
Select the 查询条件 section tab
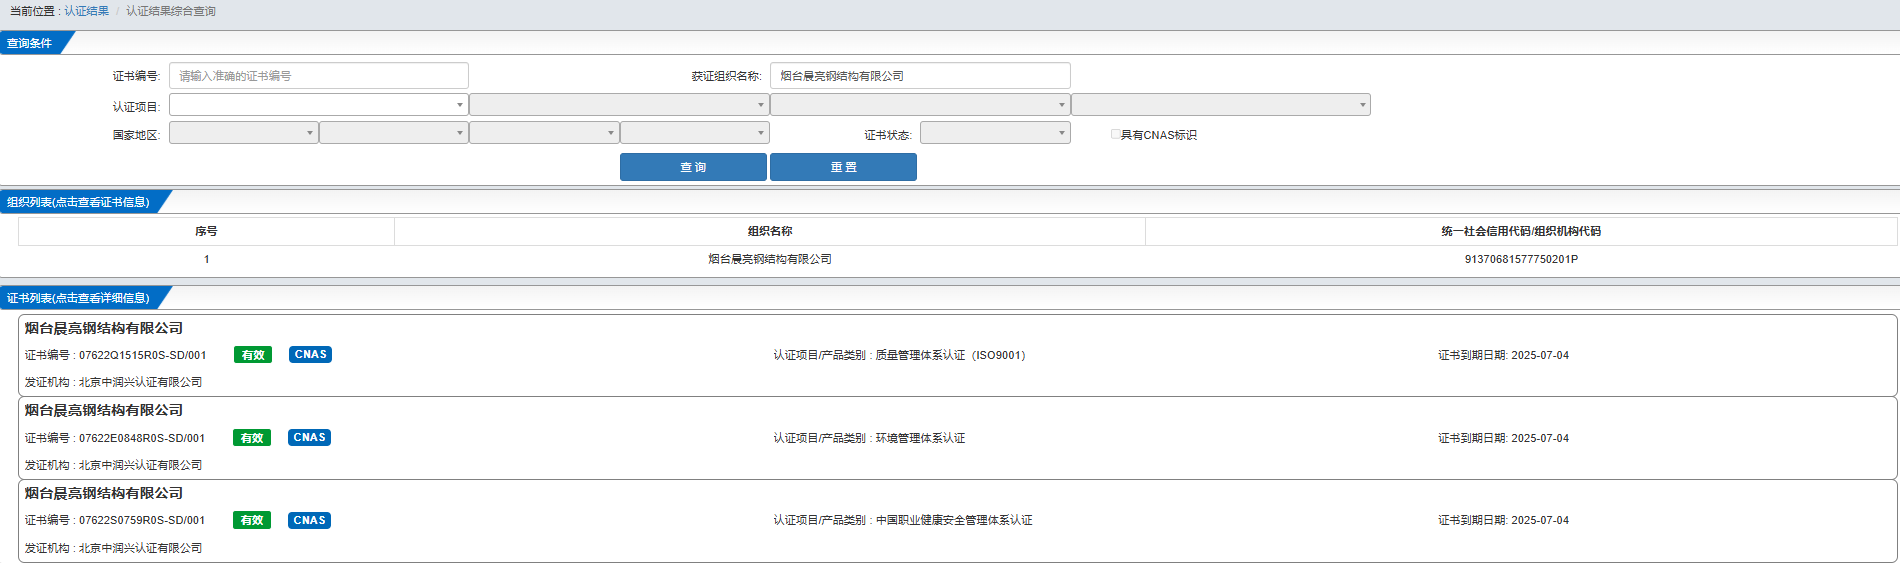[x=30, y=43]
